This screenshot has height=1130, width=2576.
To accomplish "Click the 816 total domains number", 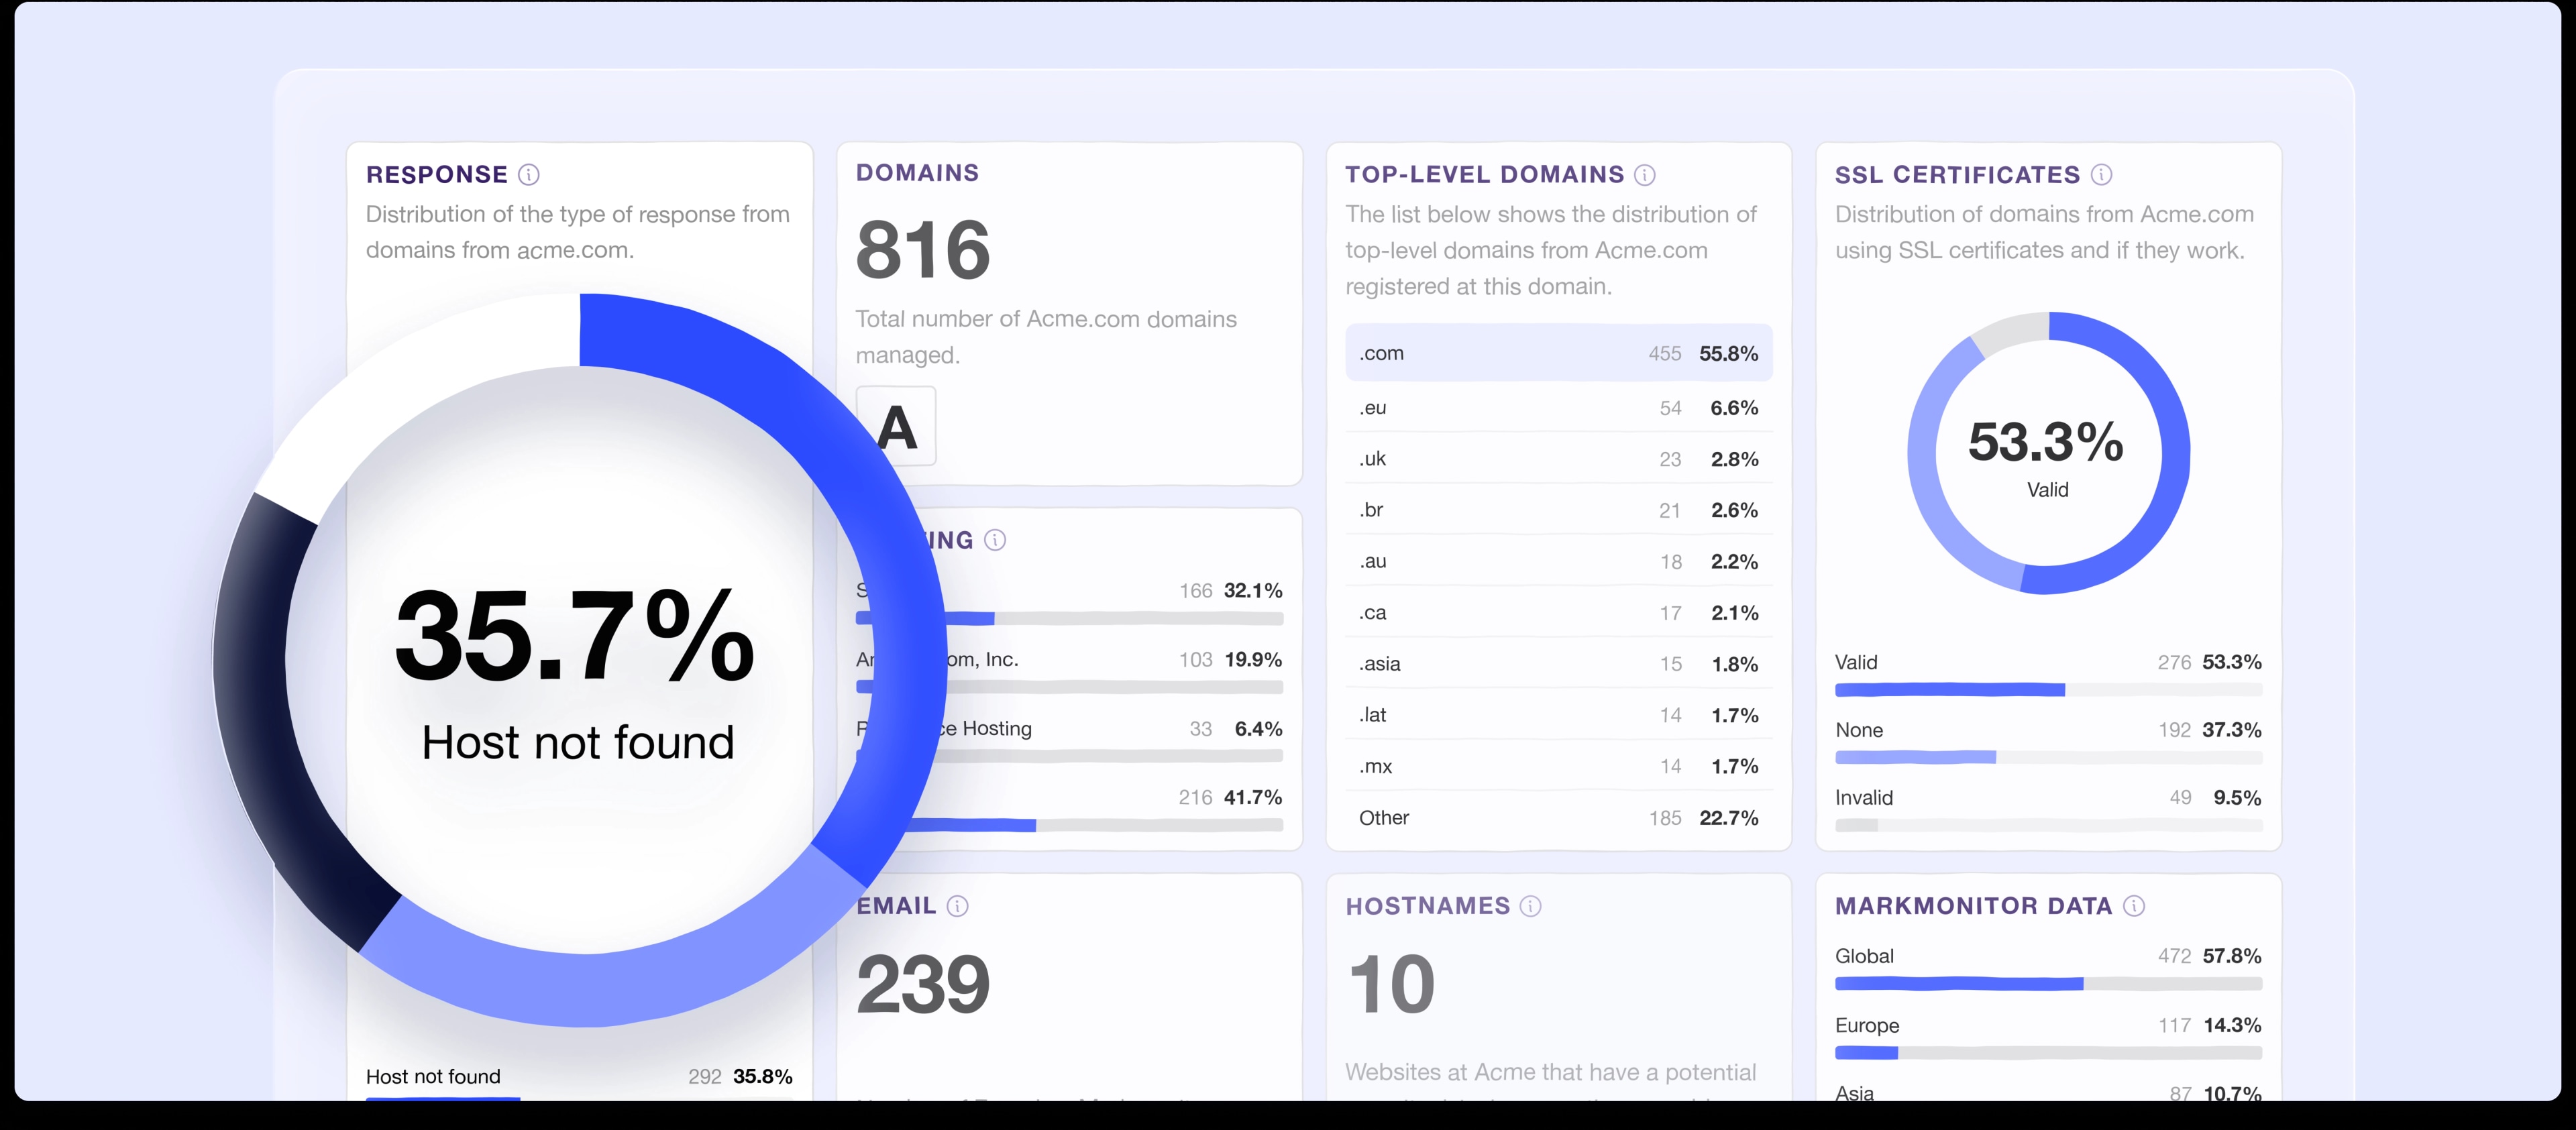I will coord(923,250).
